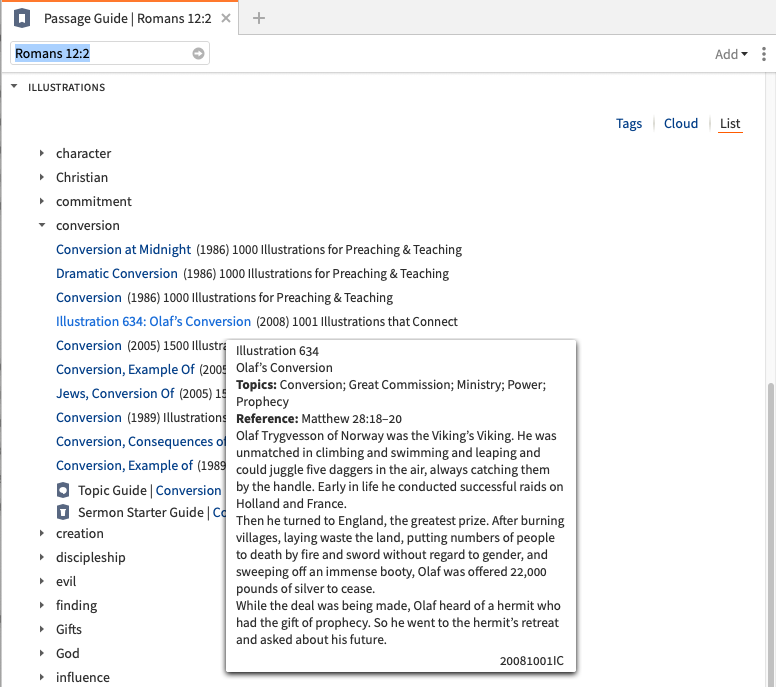
Task: Open the Topic Guide Conversion link
Action: pos(189,490)
